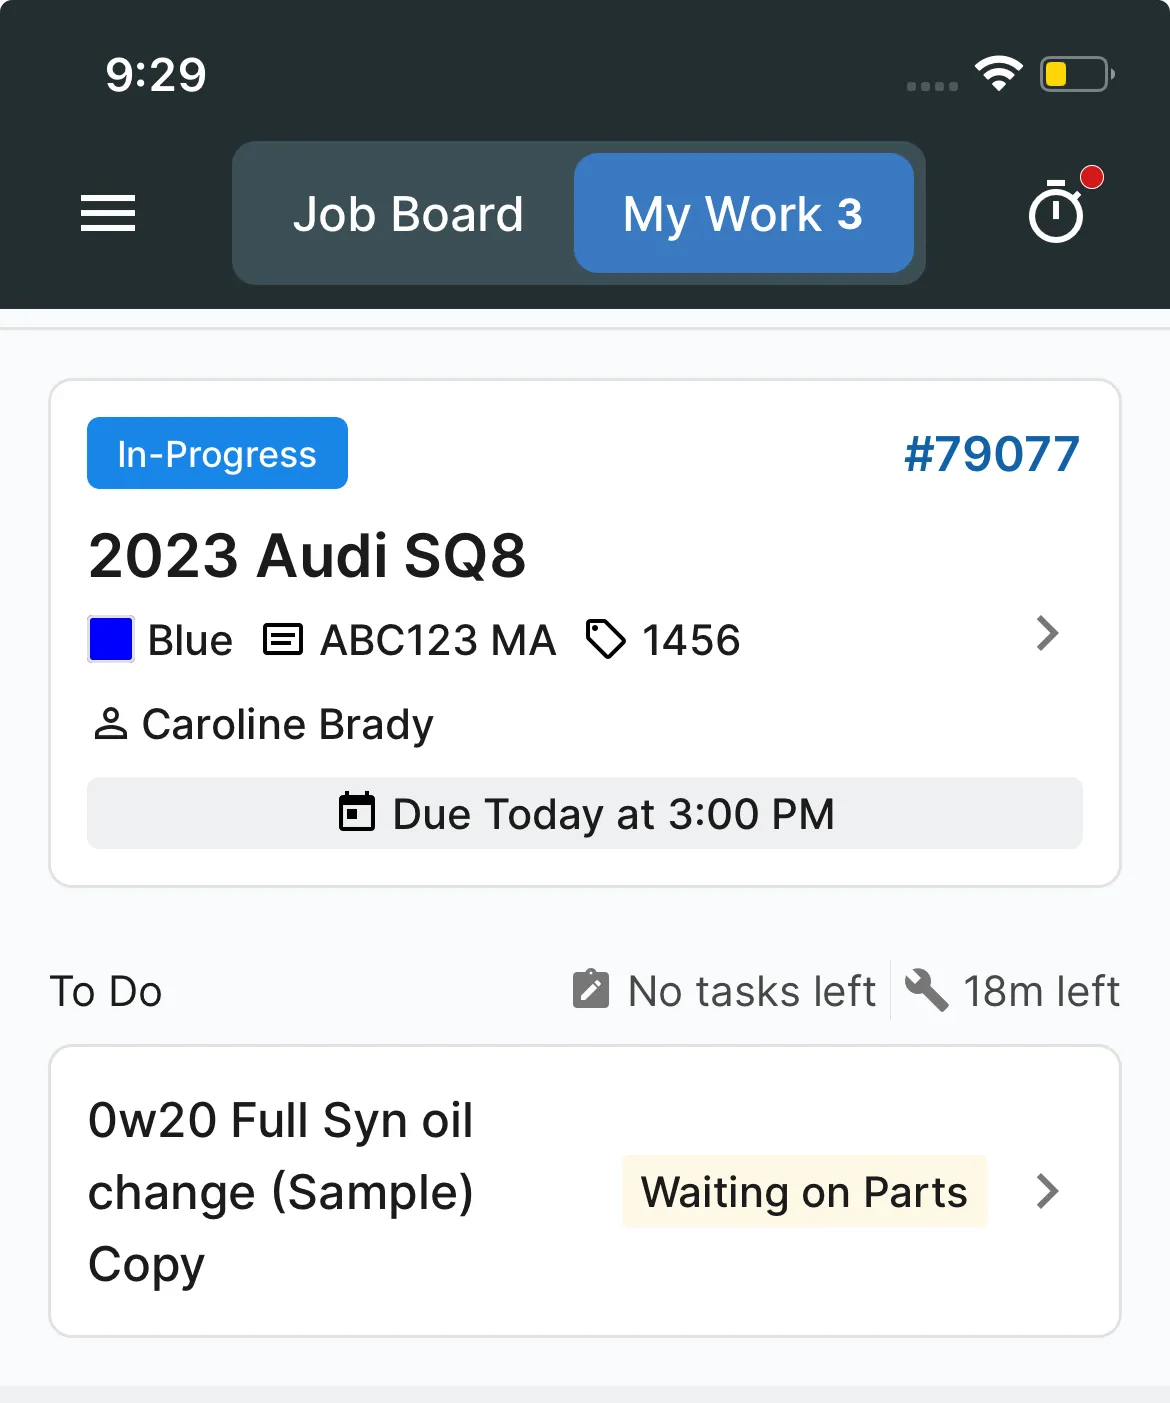Tap the license plate icon beside ABC123 MA

283,639
